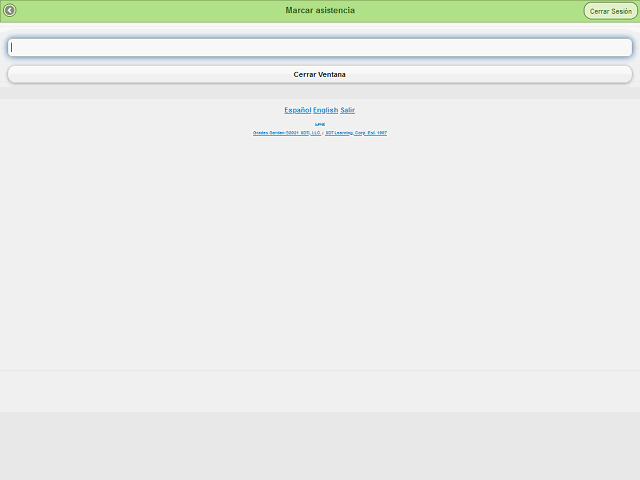Switch language to Español
640x480 pixels.
coord(298,110)
